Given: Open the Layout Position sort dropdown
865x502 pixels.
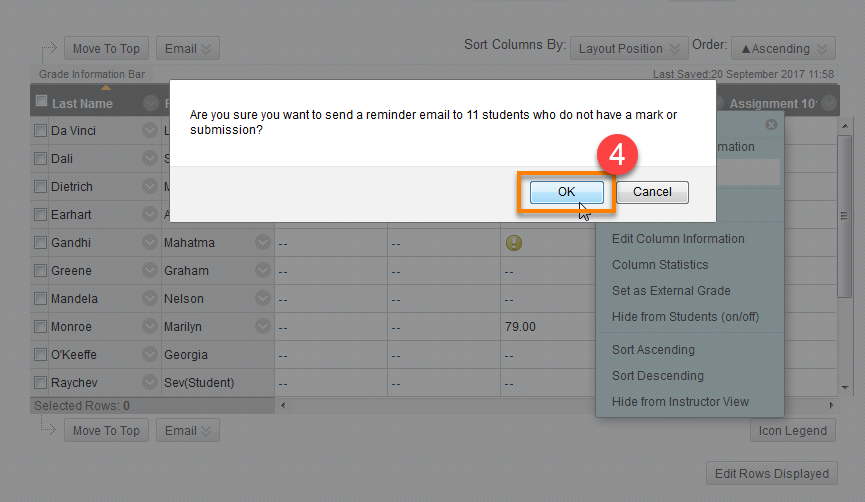Looking at the screenshot, I should point(629,48).
